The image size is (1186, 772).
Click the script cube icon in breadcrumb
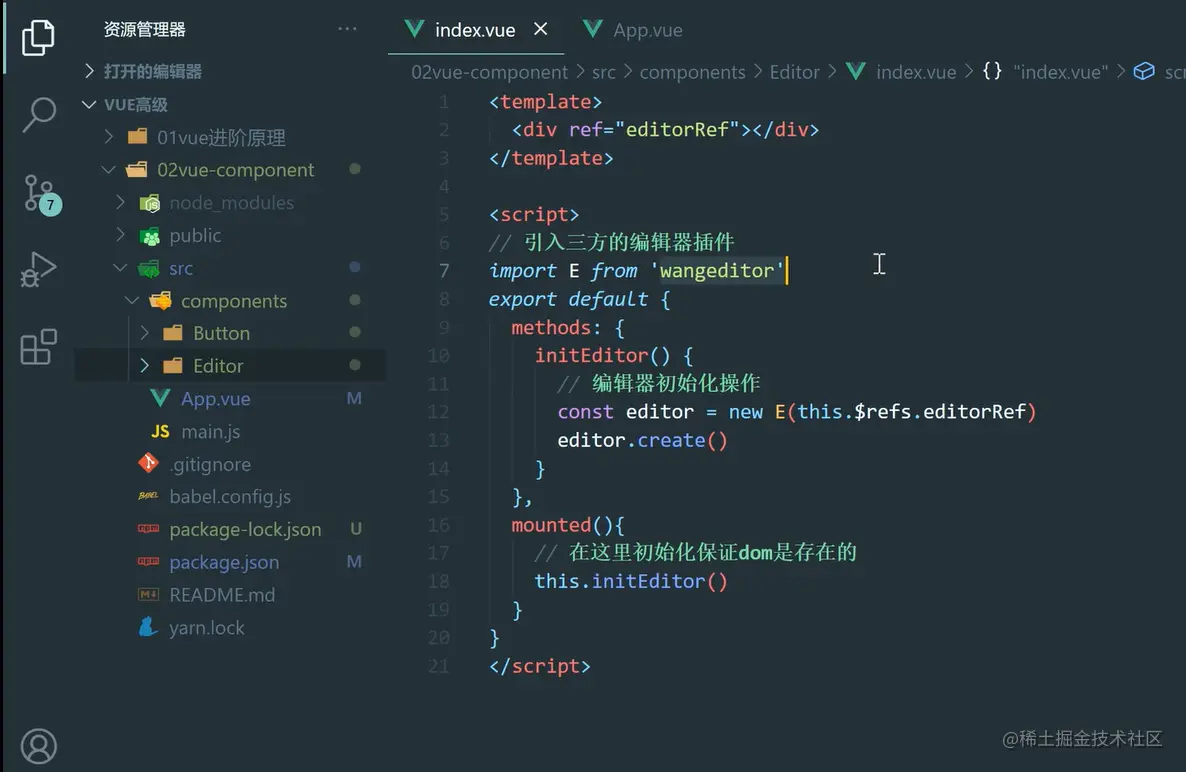(x=1144, y=71)
